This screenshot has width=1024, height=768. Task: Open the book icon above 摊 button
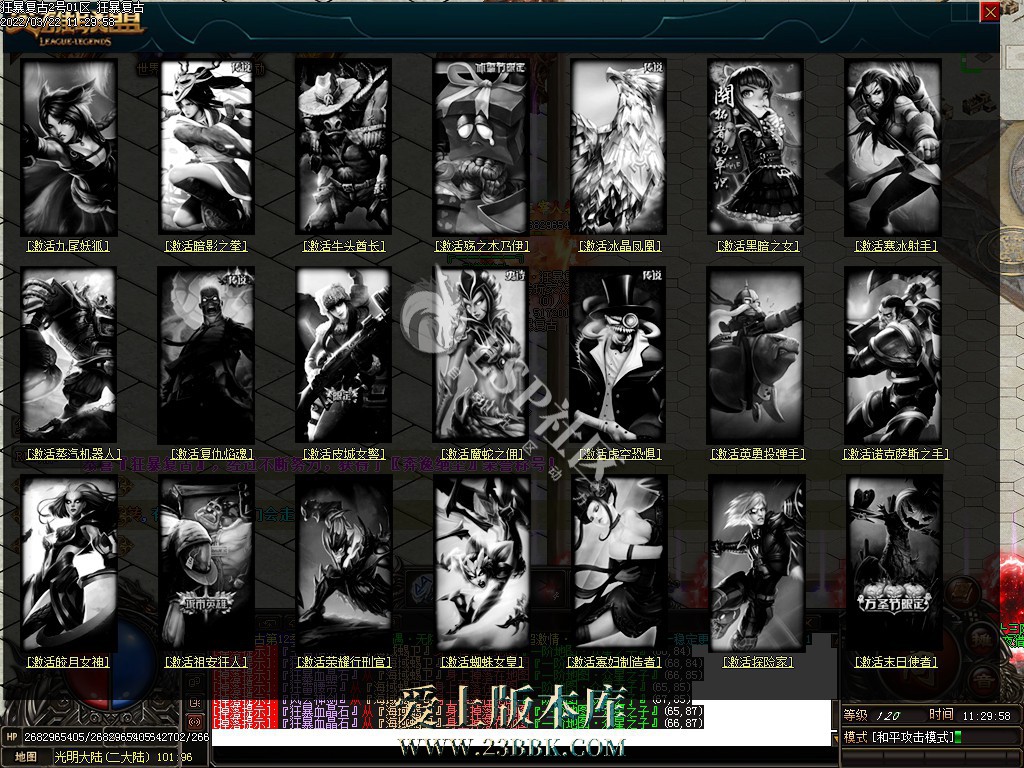point(964,593)
